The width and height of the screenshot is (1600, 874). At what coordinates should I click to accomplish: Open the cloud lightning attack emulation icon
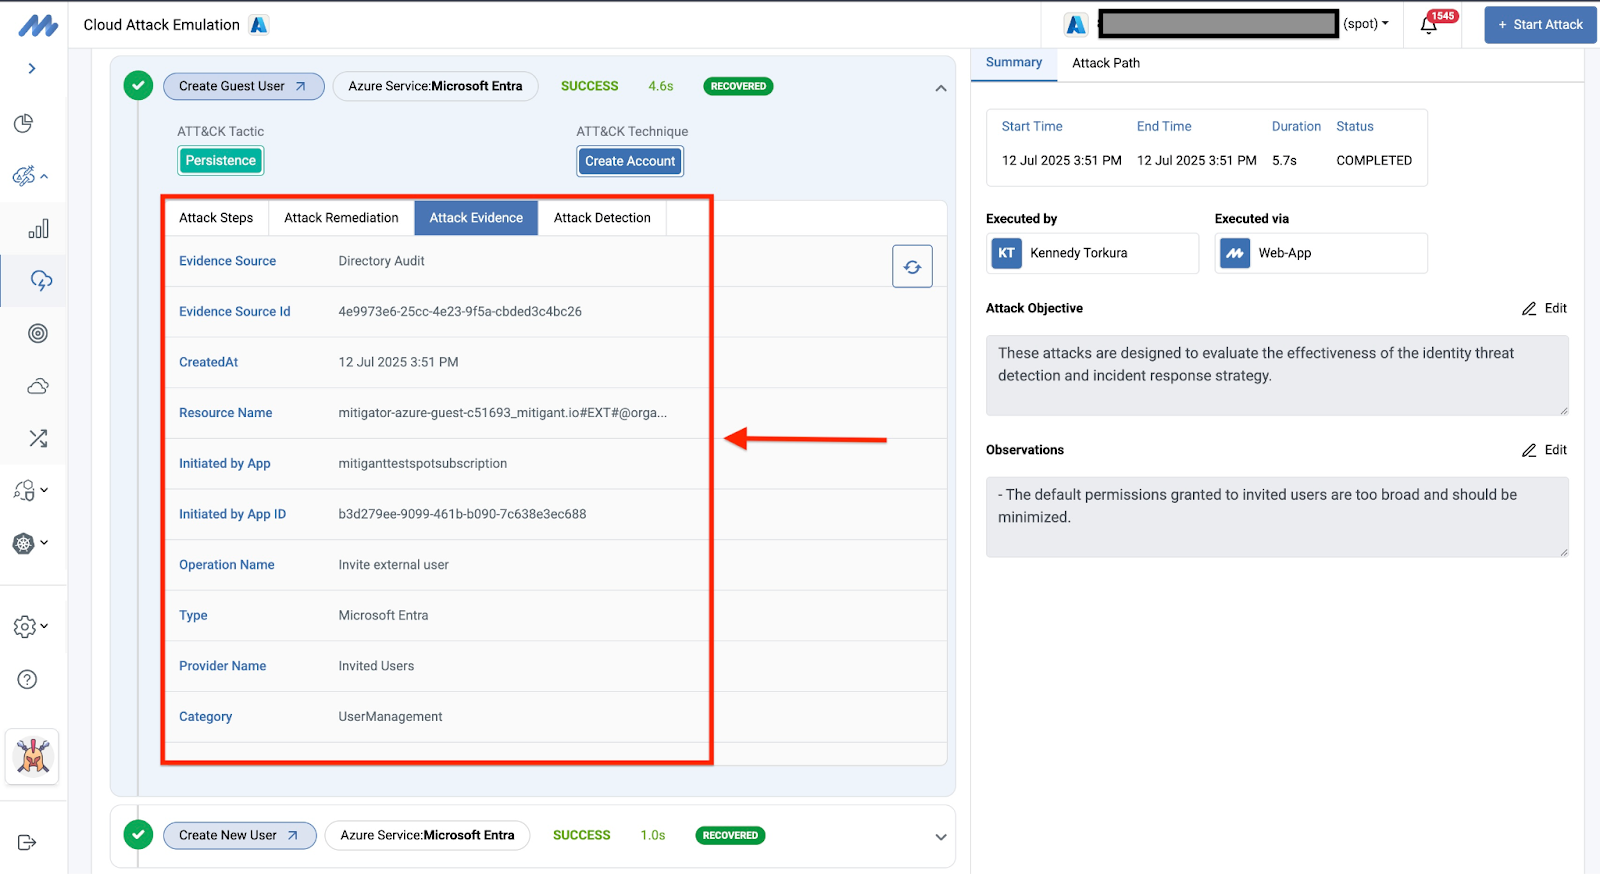coord(41,281)
